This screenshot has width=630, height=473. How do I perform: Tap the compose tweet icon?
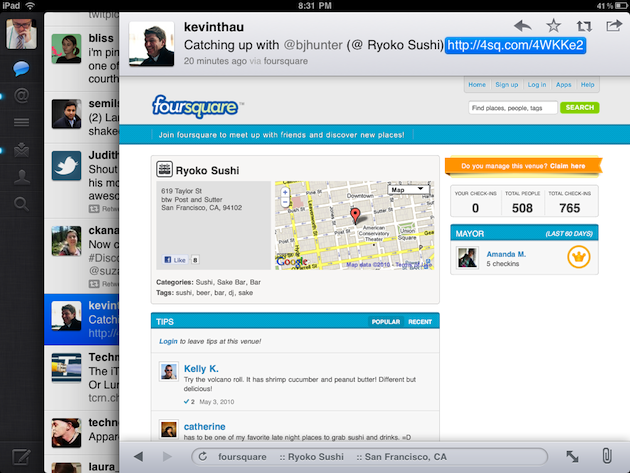click(x=20, y=459)
